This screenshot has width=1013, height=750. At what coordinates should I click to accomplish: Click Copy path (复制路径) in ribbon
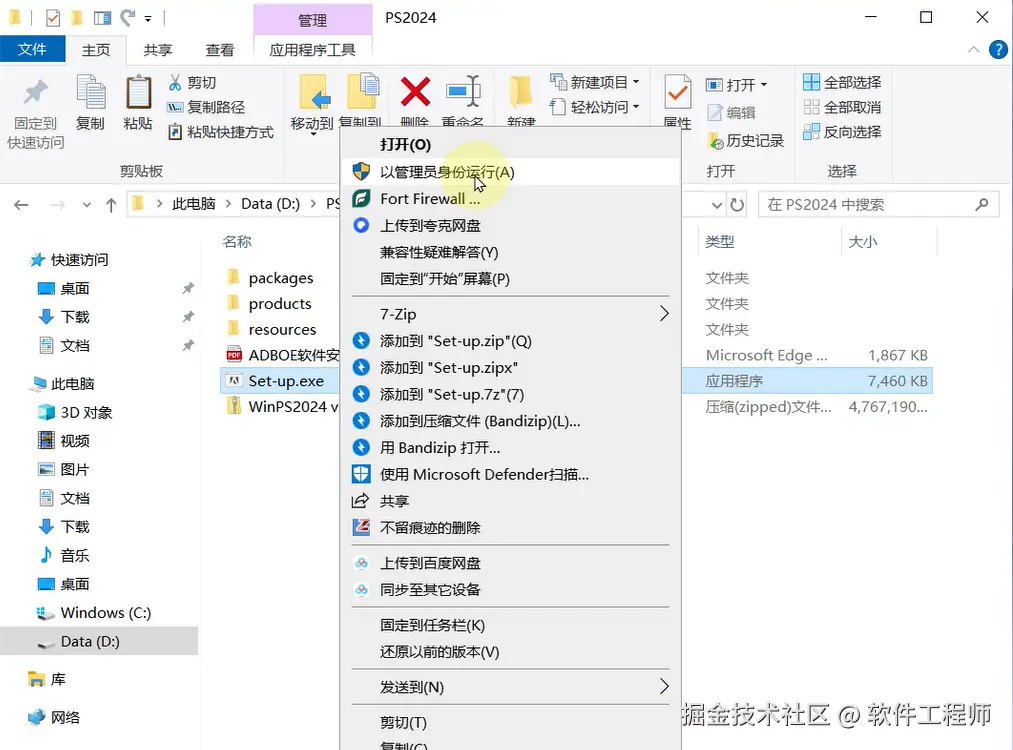[206, 107]
